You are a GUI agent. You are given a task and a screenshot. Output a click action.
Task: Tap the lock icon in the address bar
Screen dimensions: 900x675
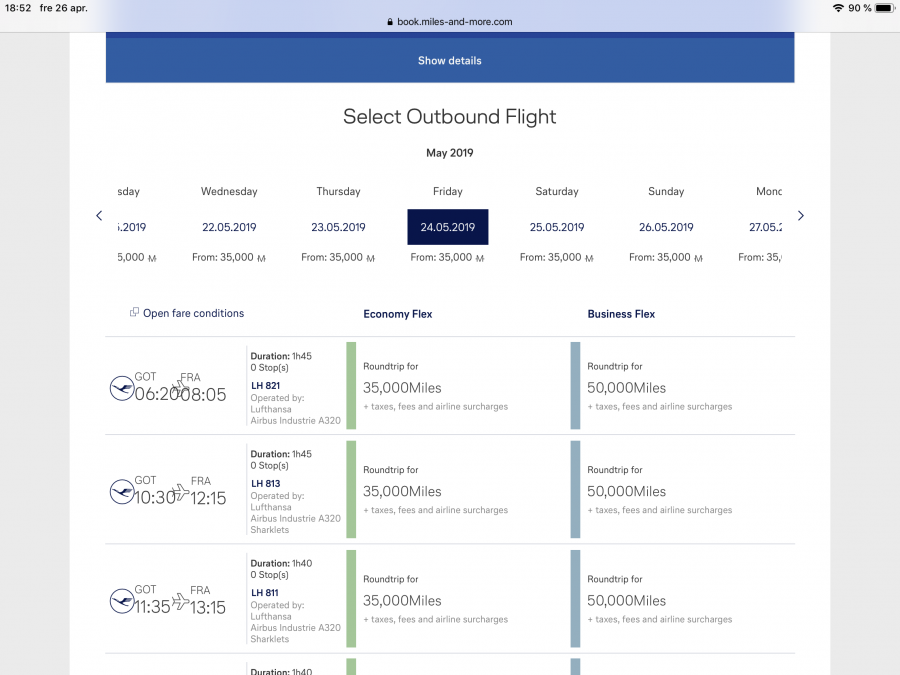389,22
